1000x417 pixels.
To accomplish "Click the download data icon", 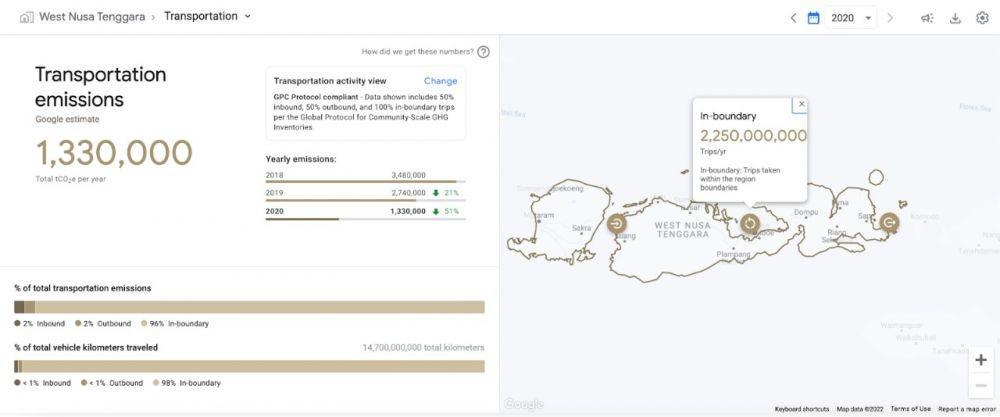I will (955, 18).
